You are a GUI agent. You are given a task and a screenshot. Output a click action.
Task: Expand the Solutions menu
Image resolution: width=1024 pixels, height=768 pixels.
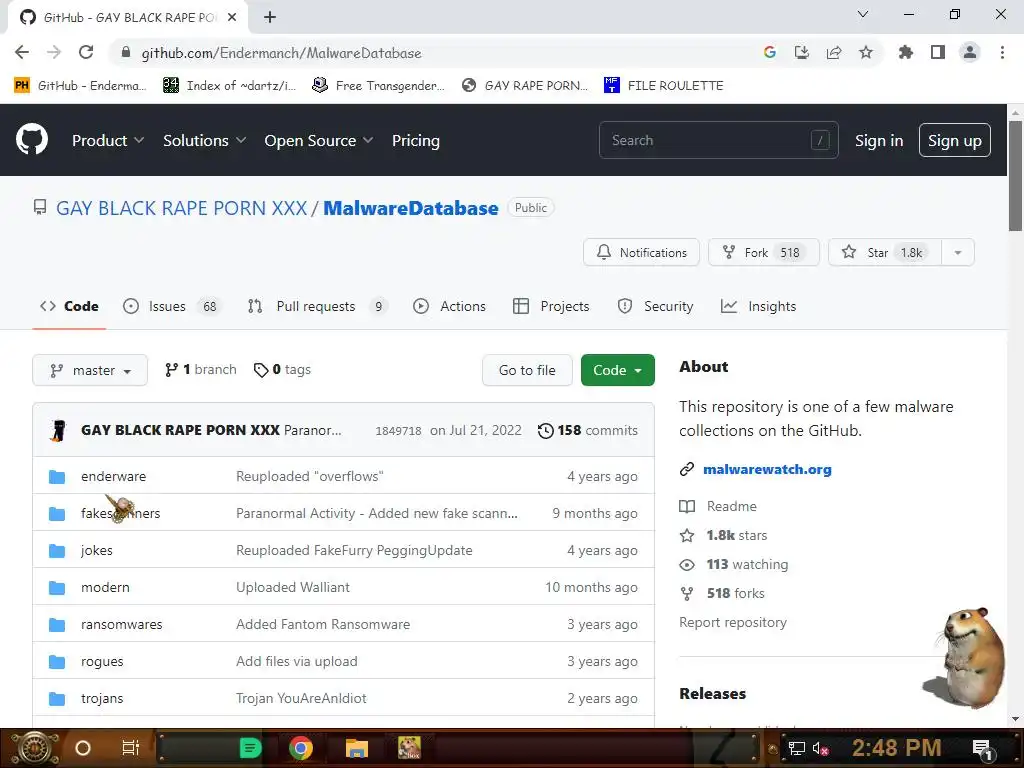click(x=204, y=140)
